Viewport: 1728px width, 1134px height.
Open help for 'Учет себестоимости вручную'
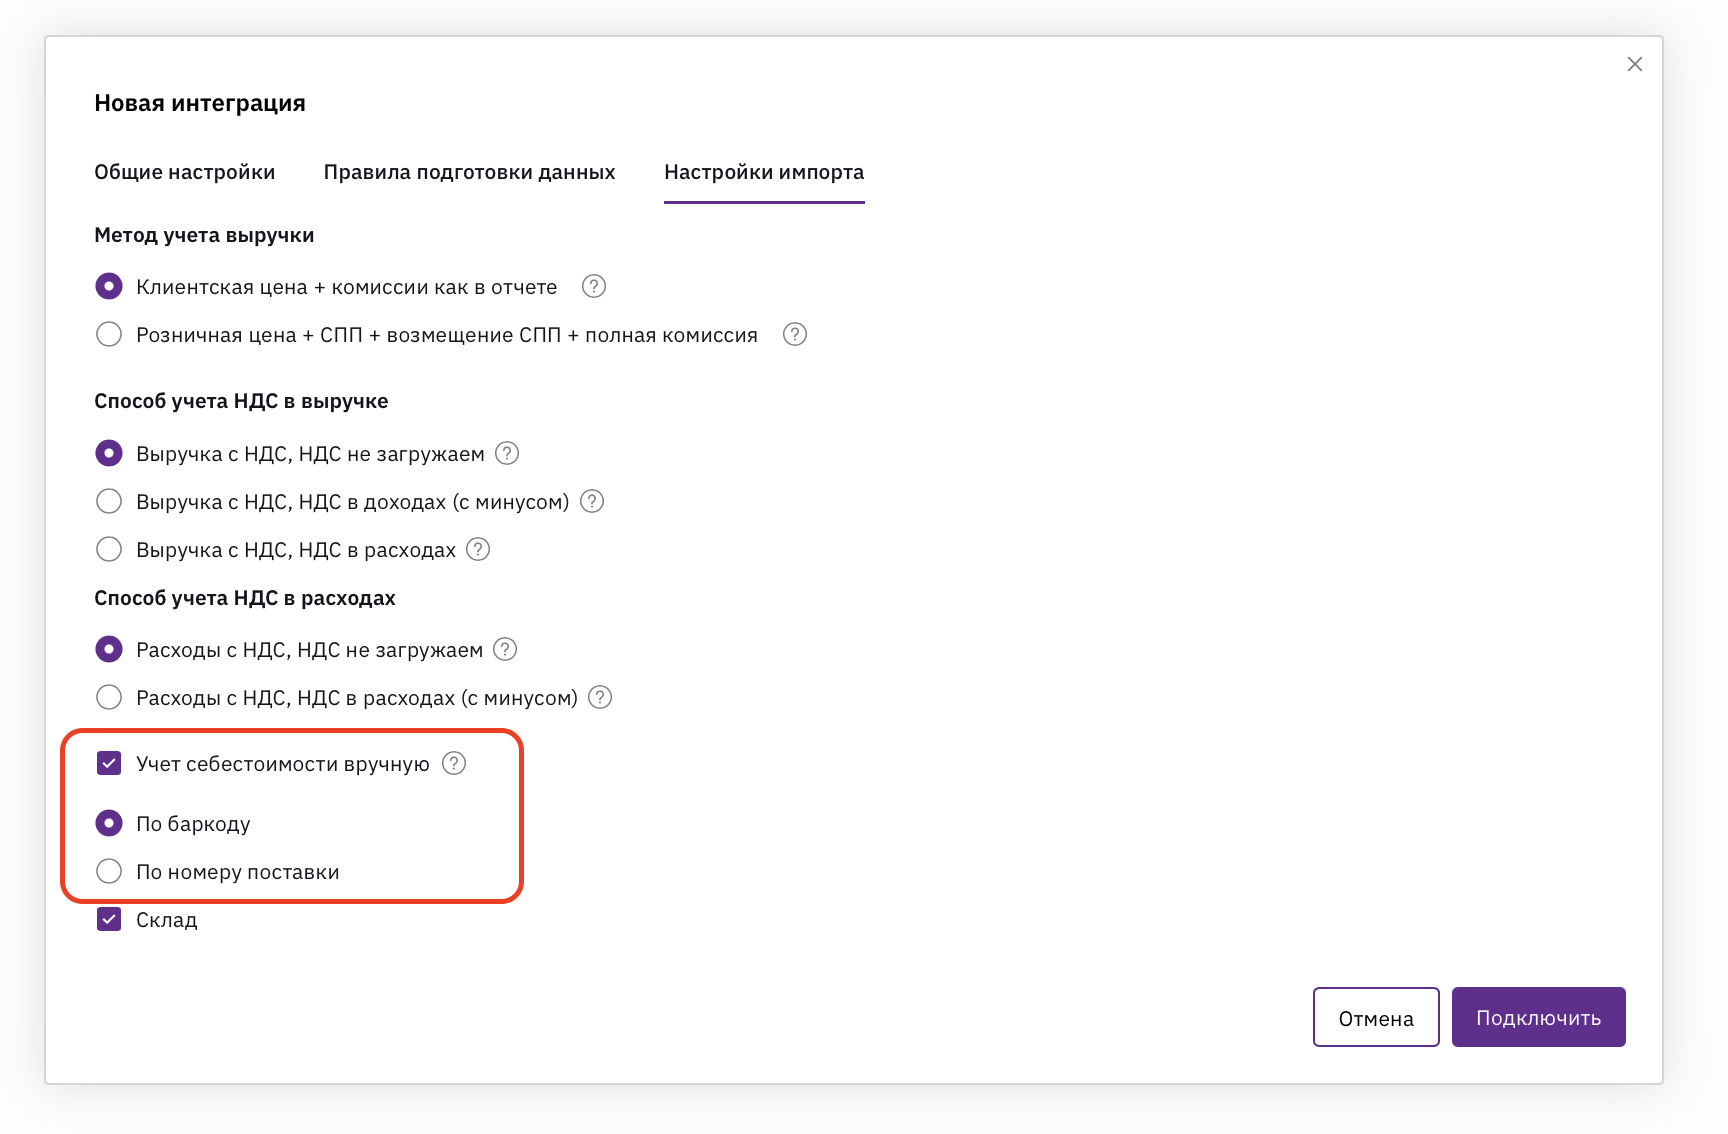[454, 764]
